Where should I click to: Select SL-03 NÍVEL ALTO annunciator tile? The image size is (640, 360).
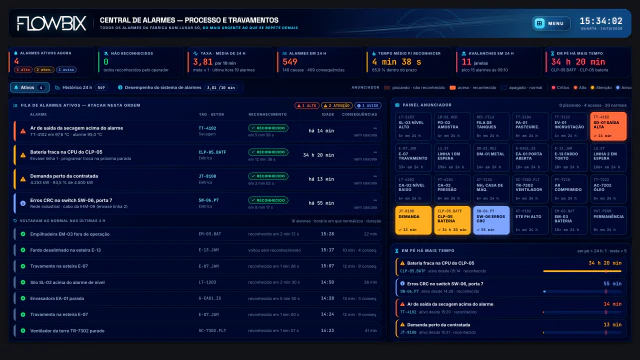413,127
